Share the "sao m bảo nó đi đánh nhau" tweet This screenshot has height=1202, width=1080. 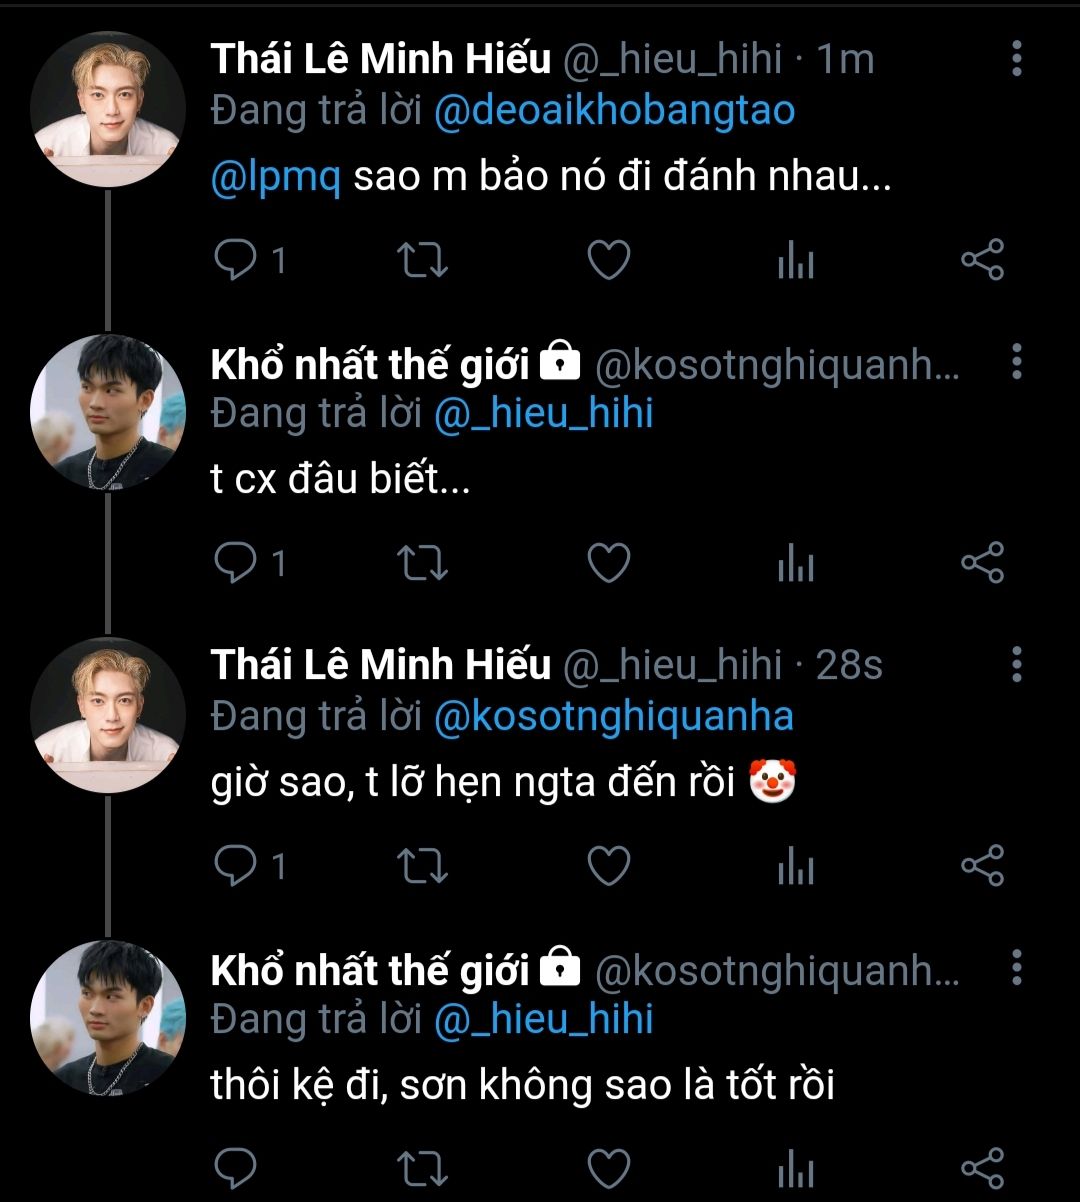click(981, 261)
